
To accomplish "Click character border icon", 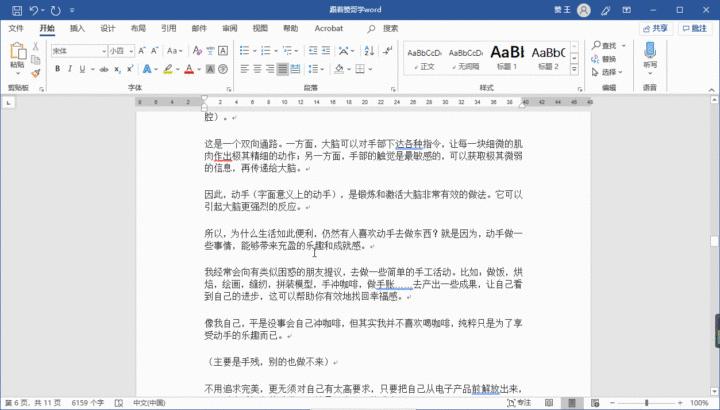I will point(223,51).
